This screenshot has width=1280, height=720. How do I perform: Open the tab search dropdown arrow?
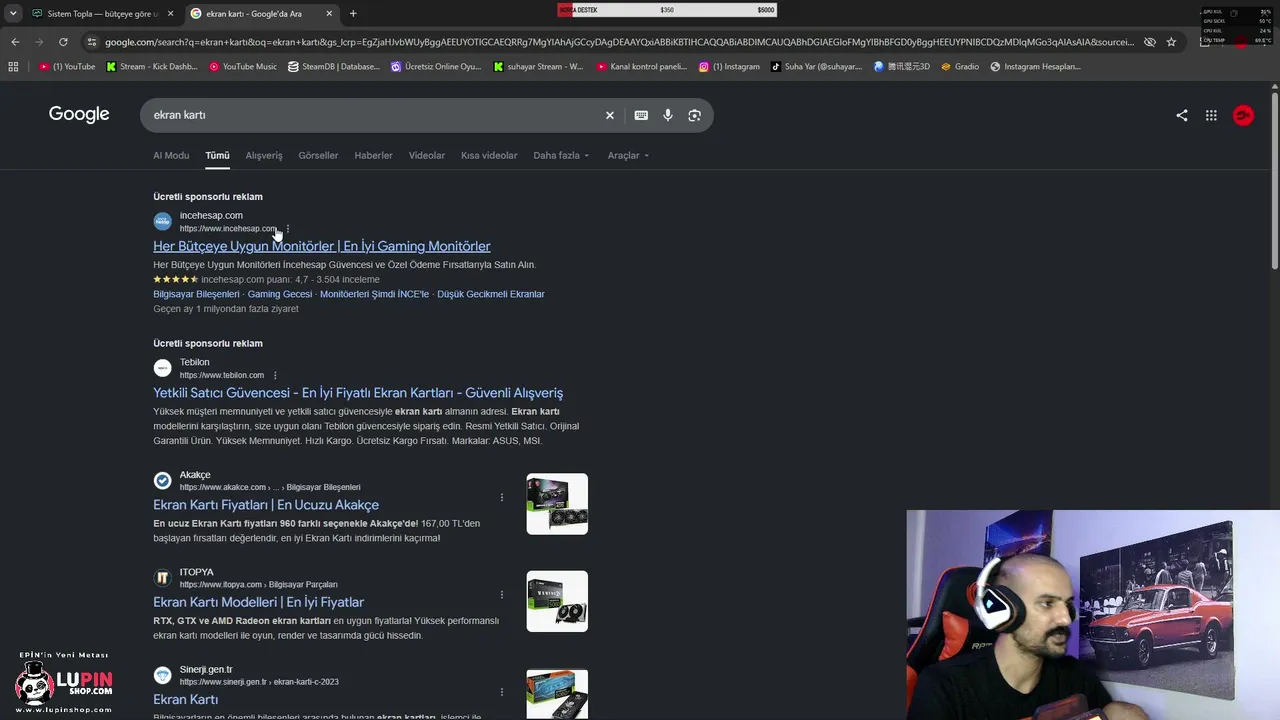pos(13,14)
